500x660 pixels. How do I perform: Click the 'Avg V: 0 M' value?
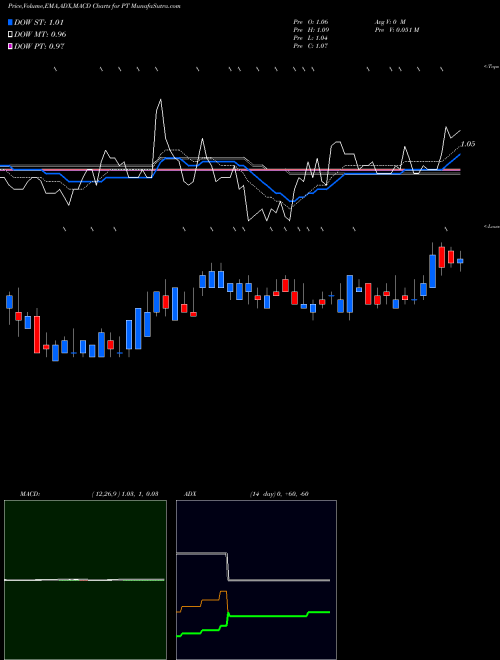(389, 22)
